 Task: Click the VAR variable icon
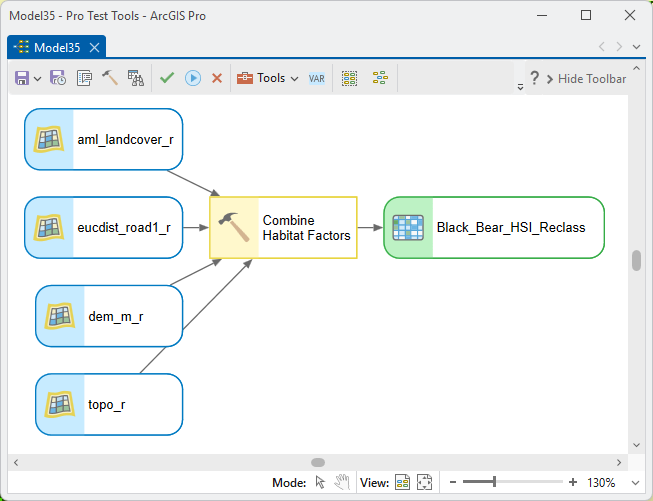(x=317, y=79)
